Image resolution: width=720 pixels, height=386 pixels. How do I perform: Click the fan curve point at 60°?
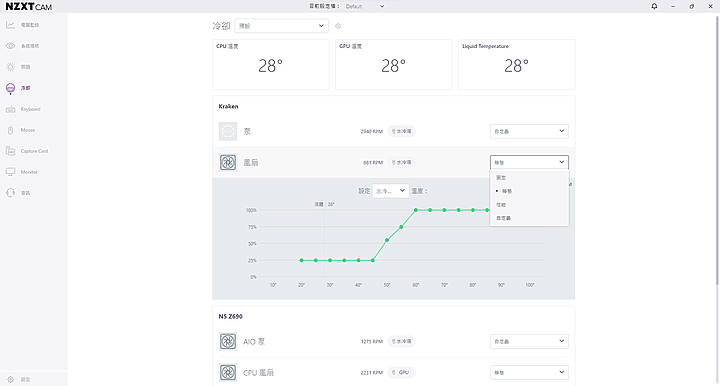click(416, 210)
